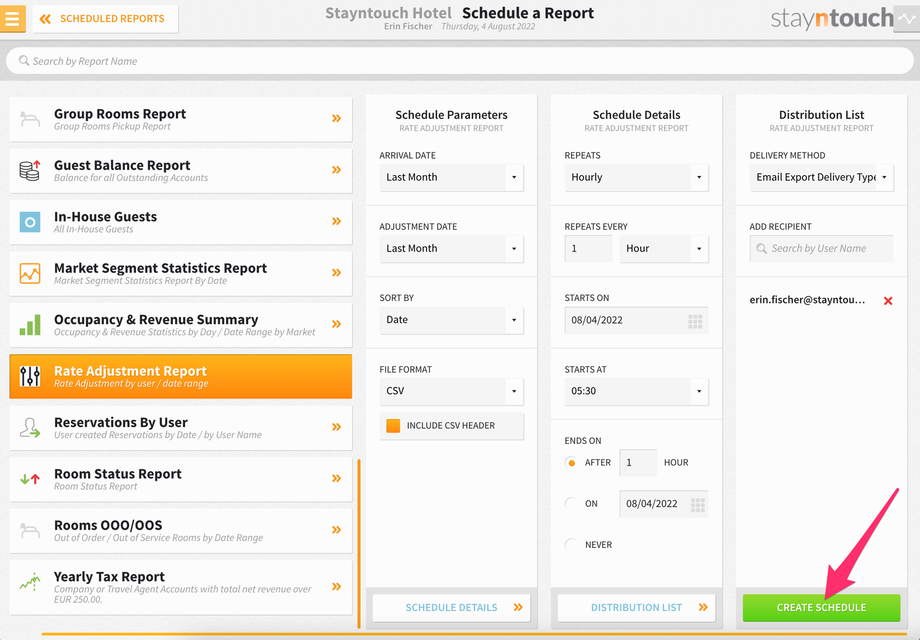Click the Schedule Details button
The image size is (920, 640).
coord(451,608)
